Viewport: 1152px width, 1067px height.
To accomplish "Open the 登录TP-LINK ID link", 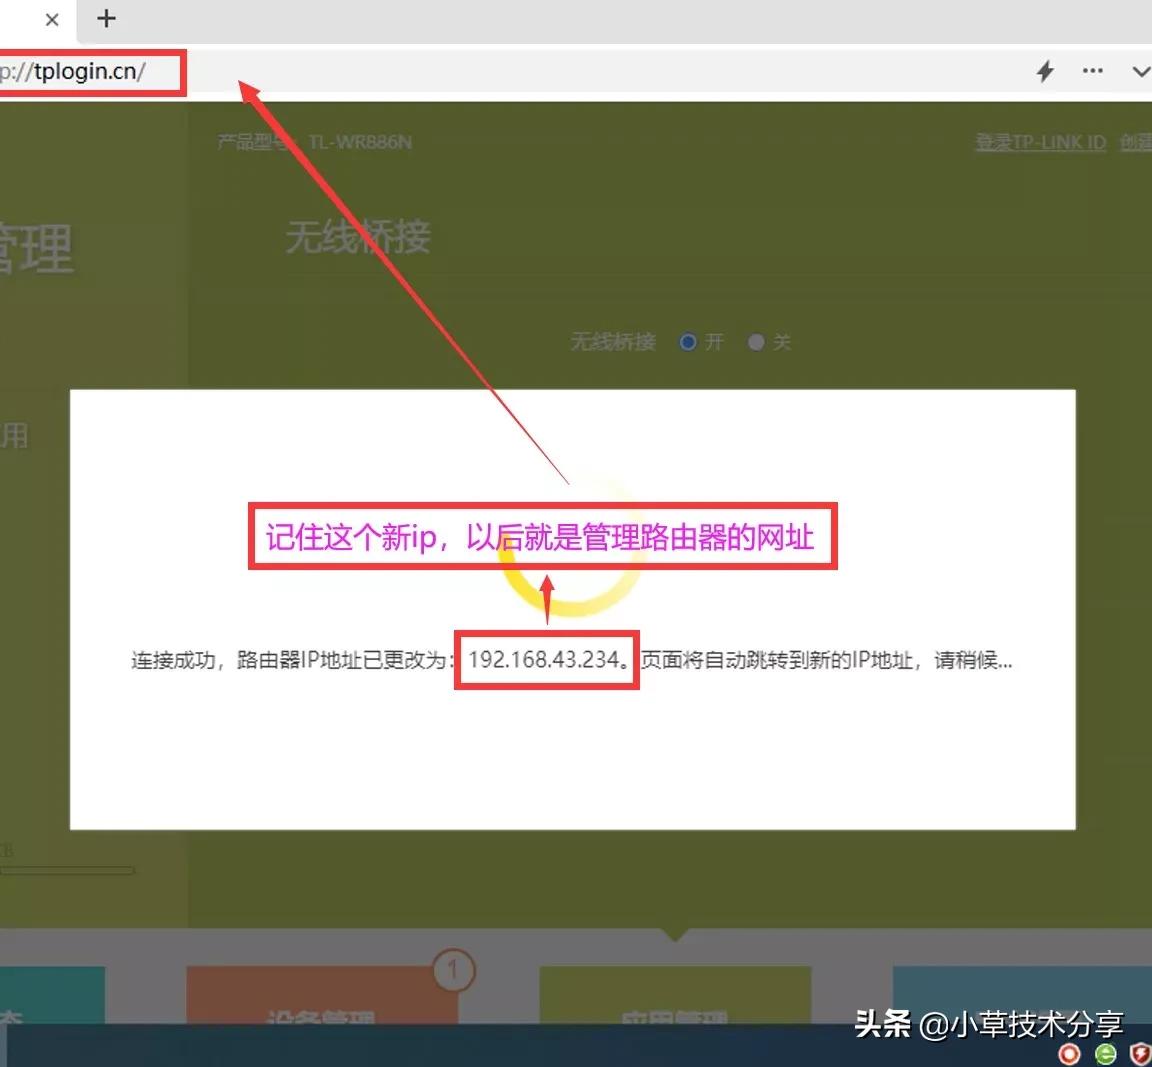I will pos(1038,141).
